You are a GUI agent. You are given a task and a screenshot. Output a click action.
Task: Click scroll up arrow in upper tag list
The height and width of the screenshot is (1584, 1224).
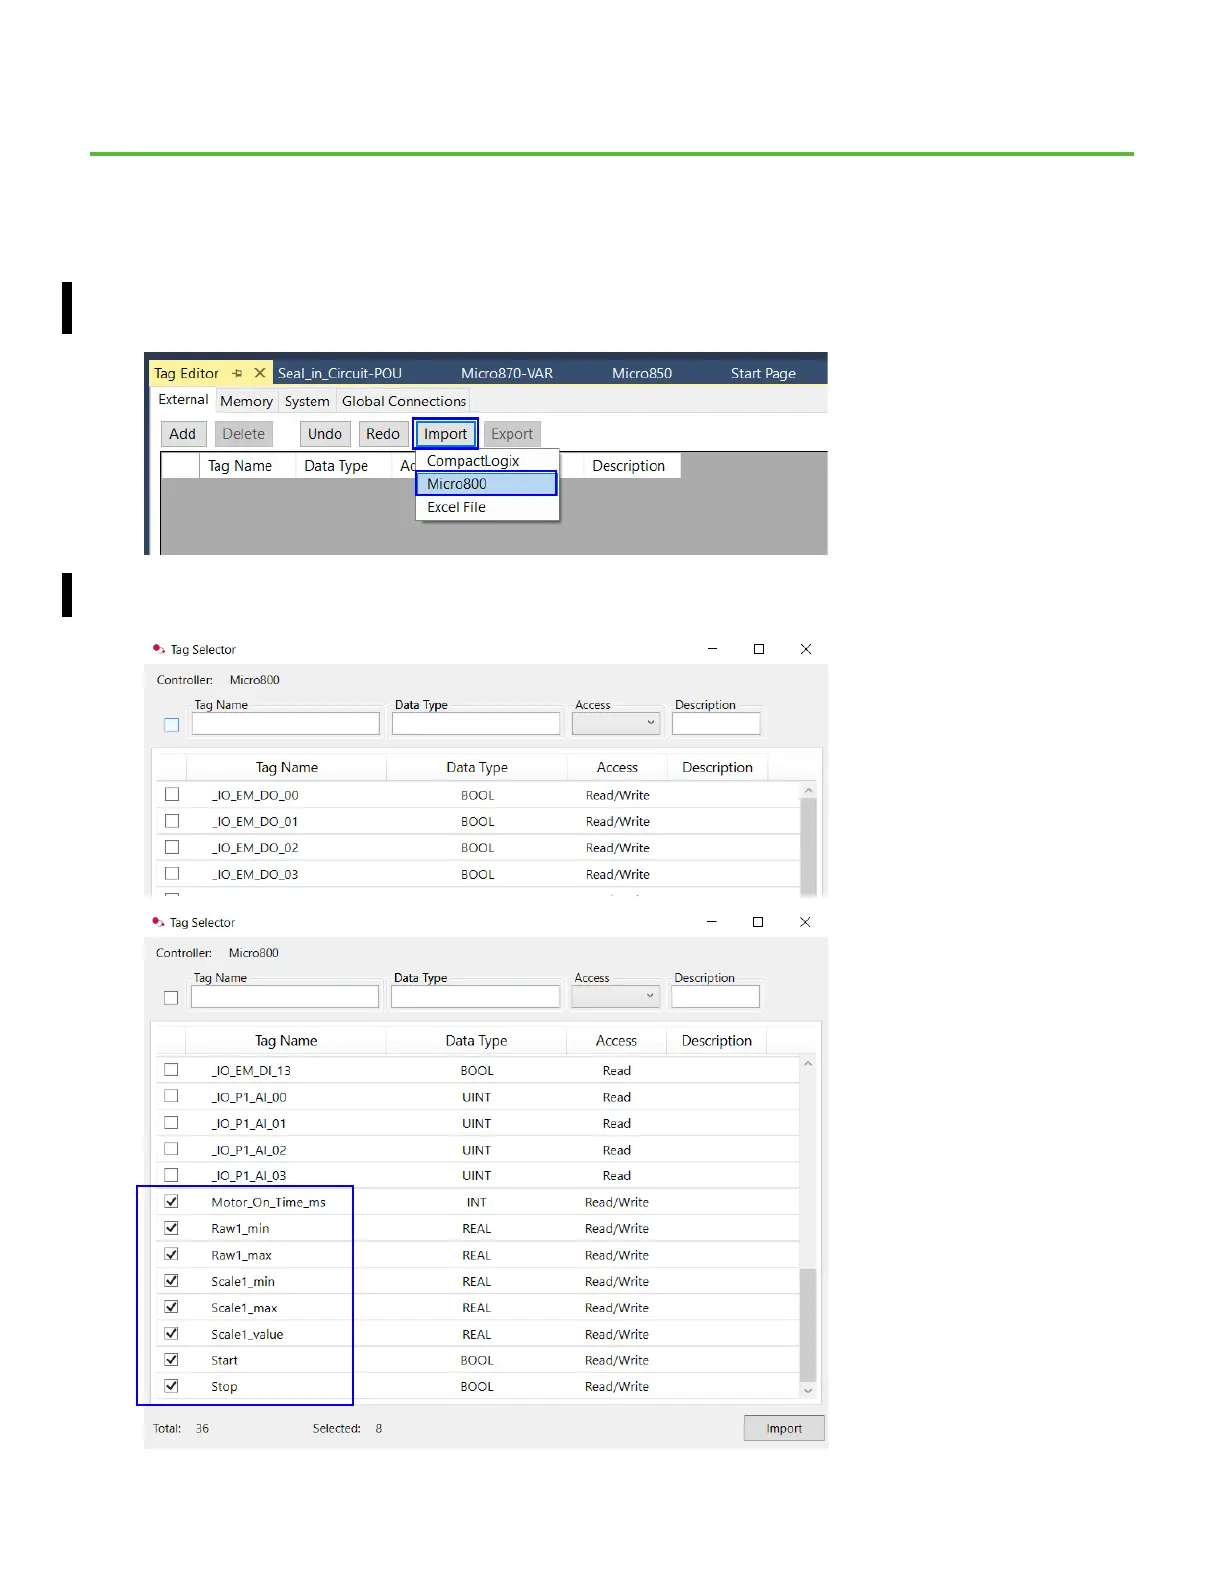pyautogui.click(x=808, y=791)
